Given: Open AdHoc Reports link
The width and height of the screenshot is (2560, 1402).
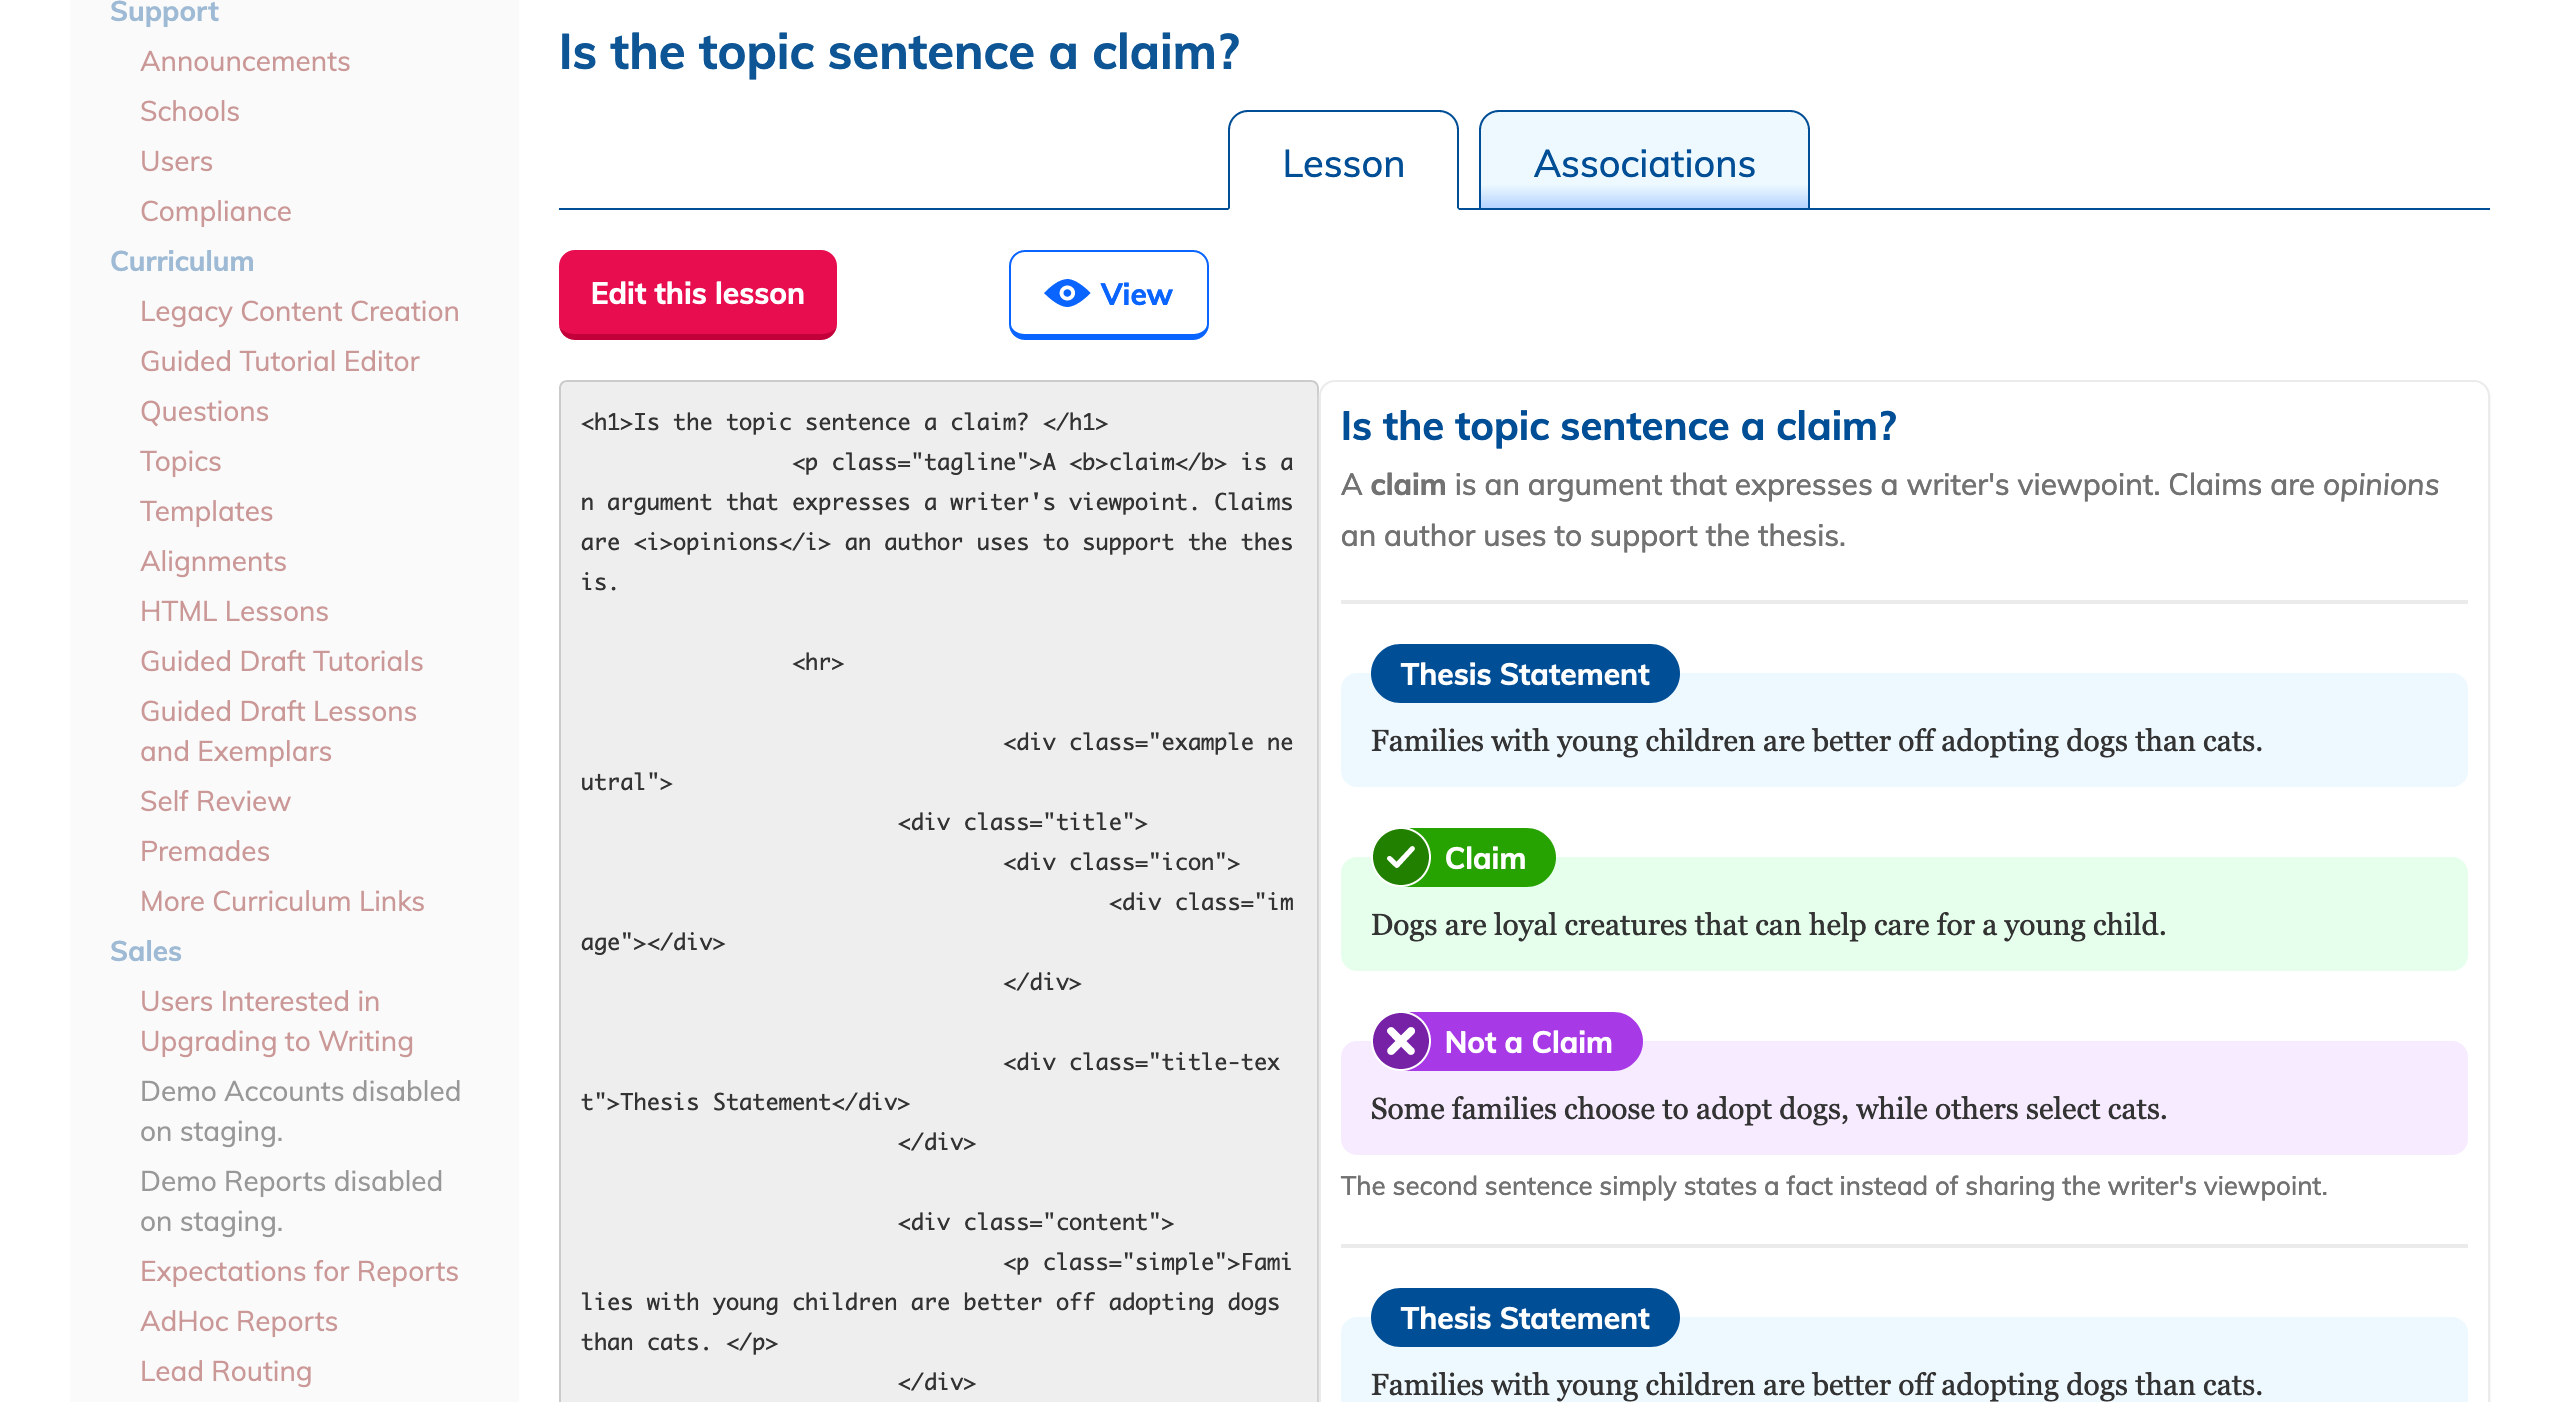Looking at the screenshot, I should click(x=239, y=1322).
